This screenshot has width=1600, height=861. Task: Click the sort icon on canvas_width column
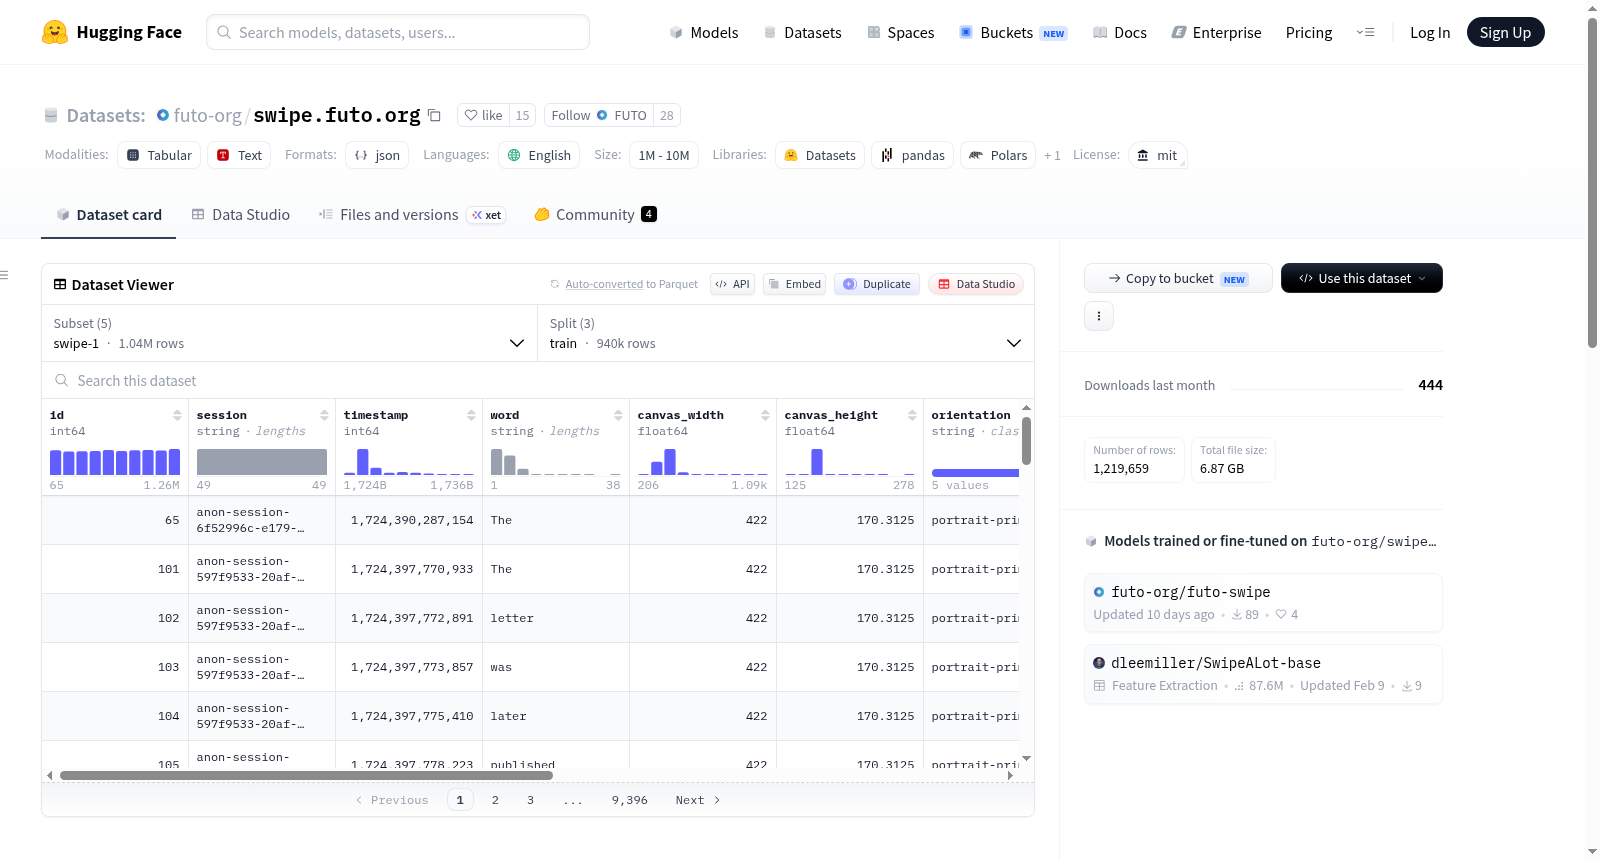pos(765,415)
